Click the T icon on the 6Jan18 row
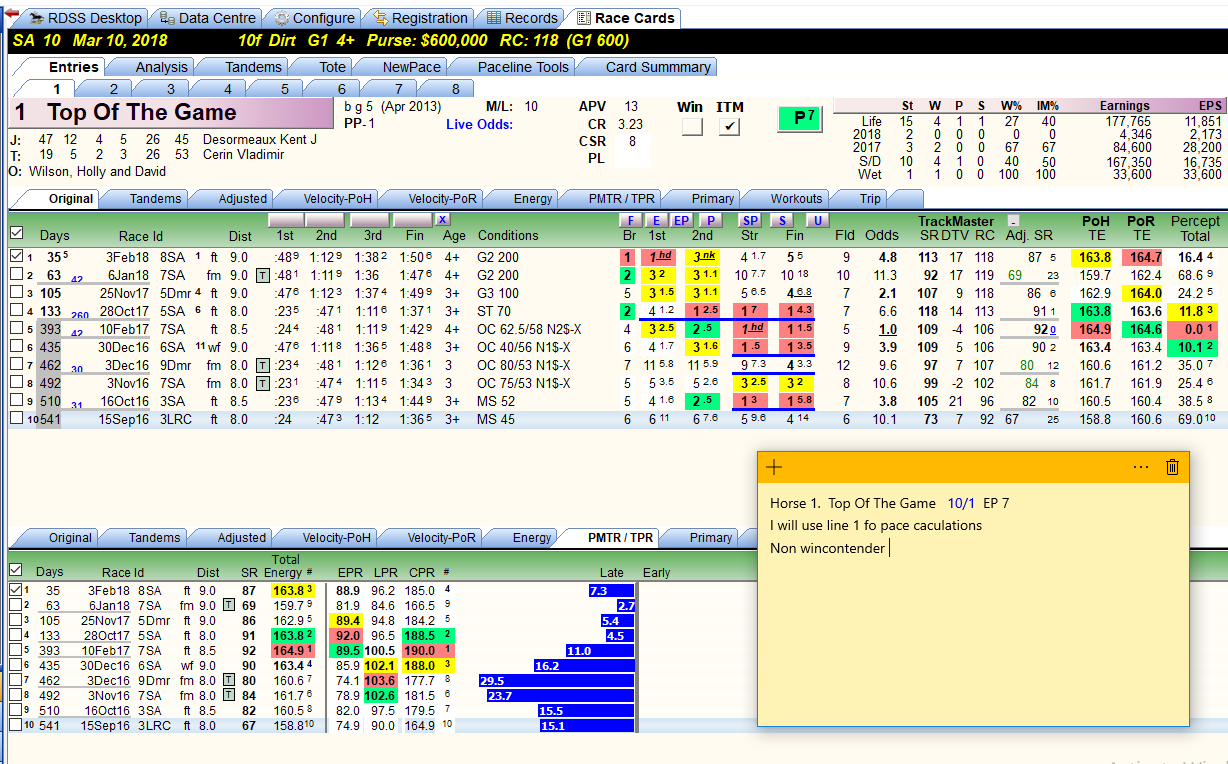This screenshot has width=1228, height=764. [262, 275]
